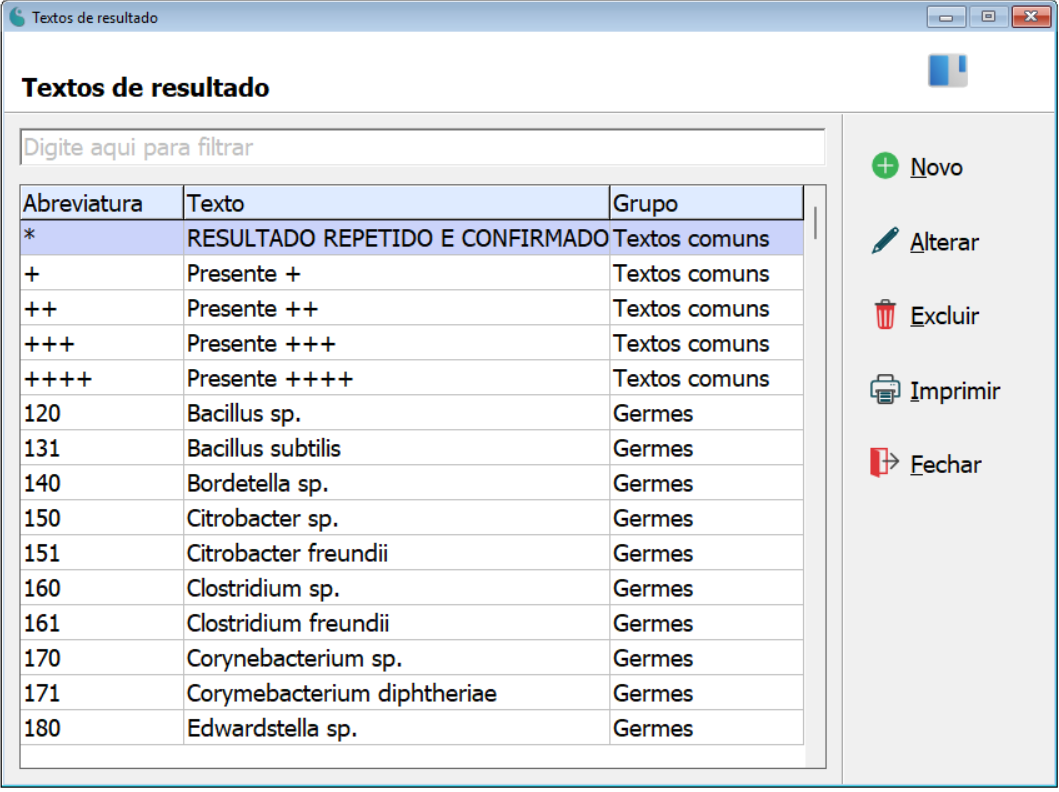Sort by Texto column header

(x=396, y=203)
